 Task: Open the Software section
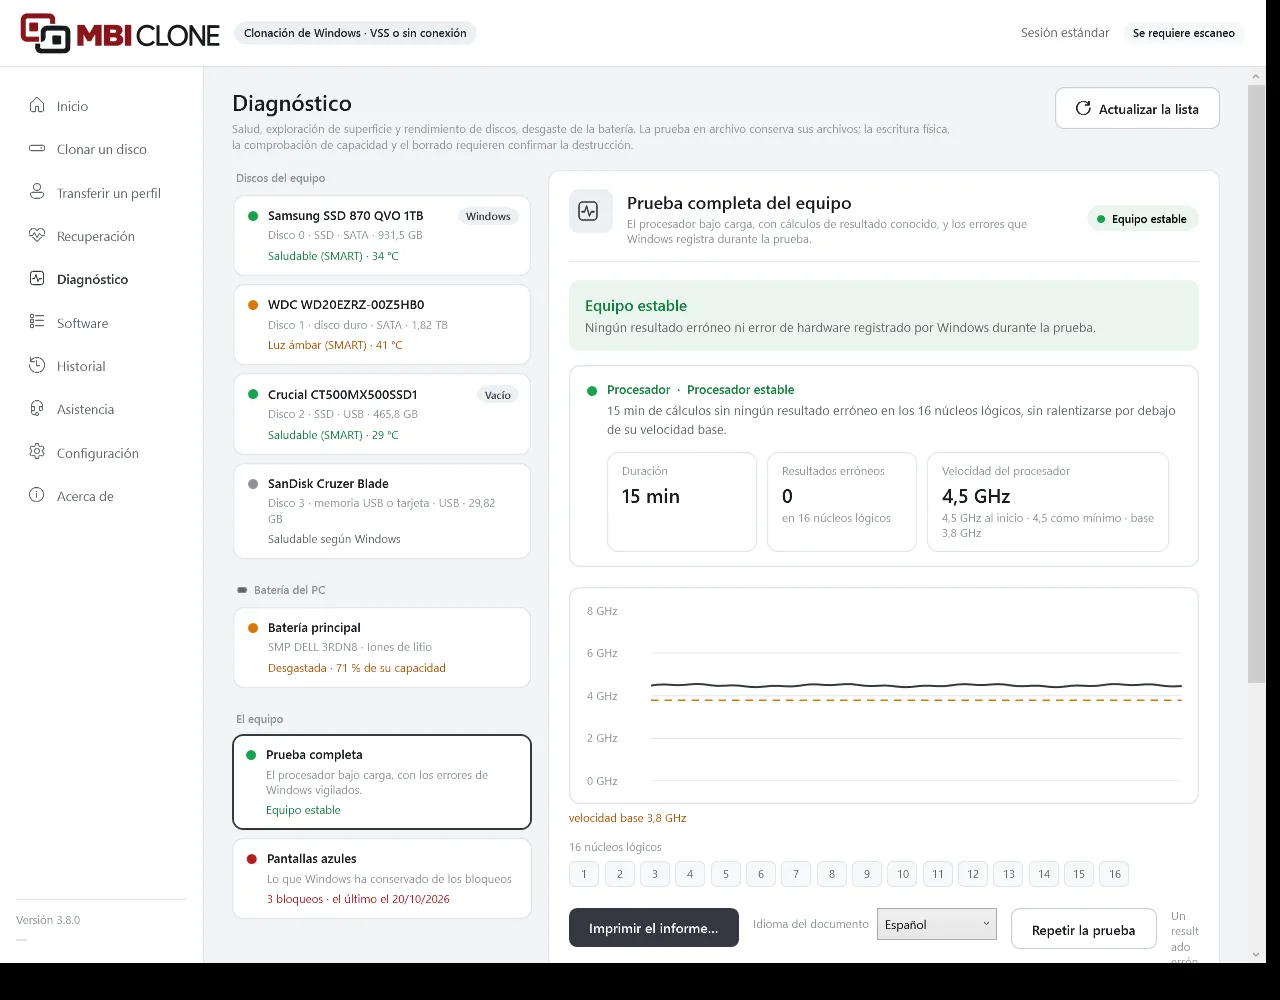[102, 323]
